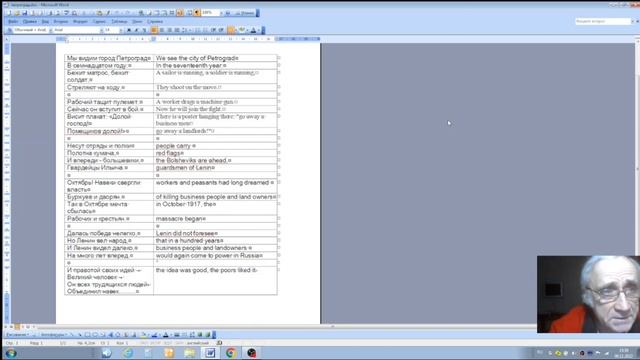Click the spelling status book icon
640x360 pixels.
(220, 343)
